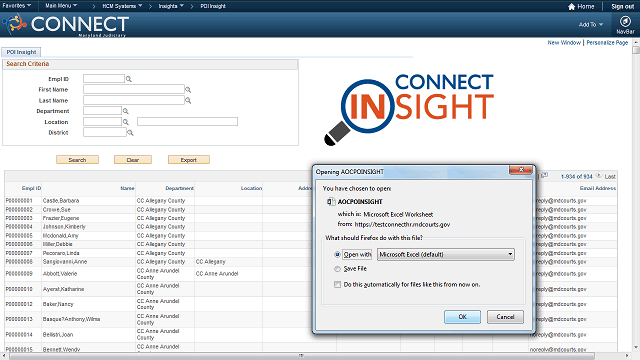
Task: Check Do this automatically for files
Action: click(x=337, y=284)
